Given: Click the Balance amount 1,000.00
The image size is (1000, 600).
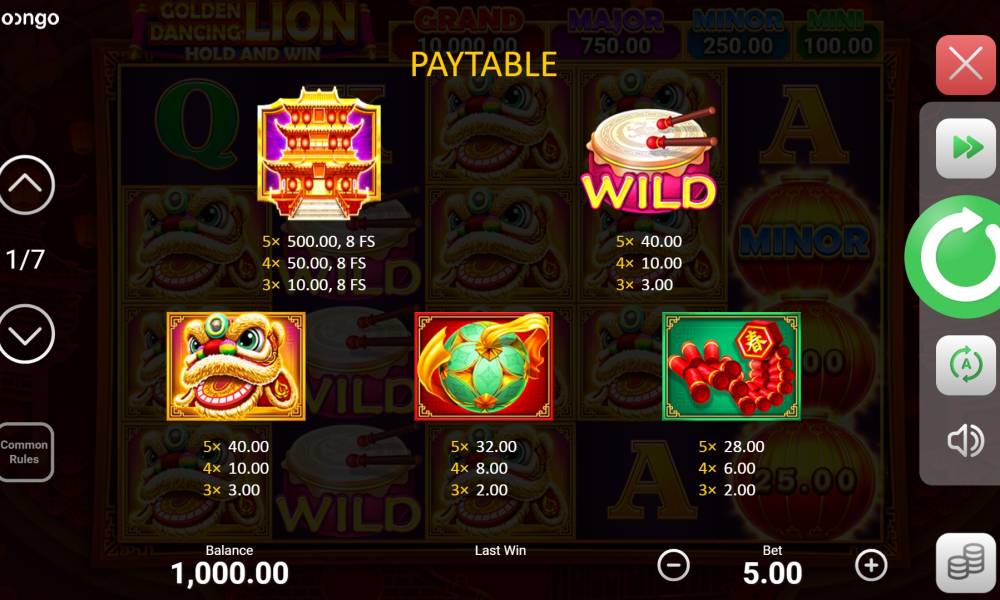Looking at the screenshot, I should tap(230, 573).
